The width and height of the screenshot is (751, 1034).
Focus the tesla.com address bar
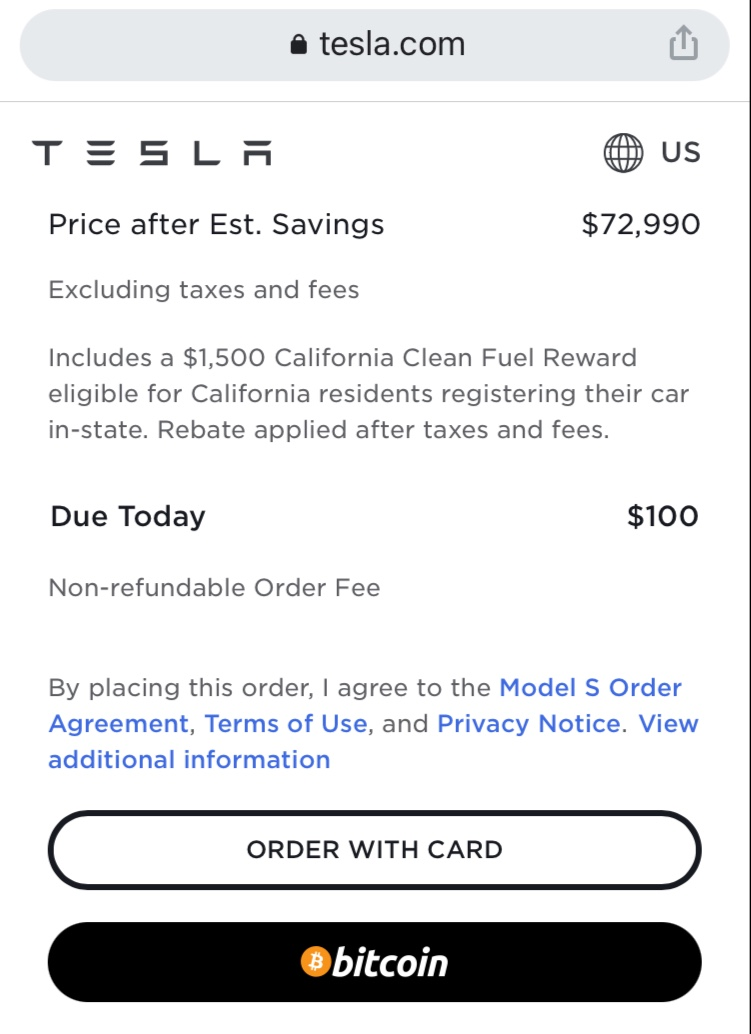tap(375, 45)
